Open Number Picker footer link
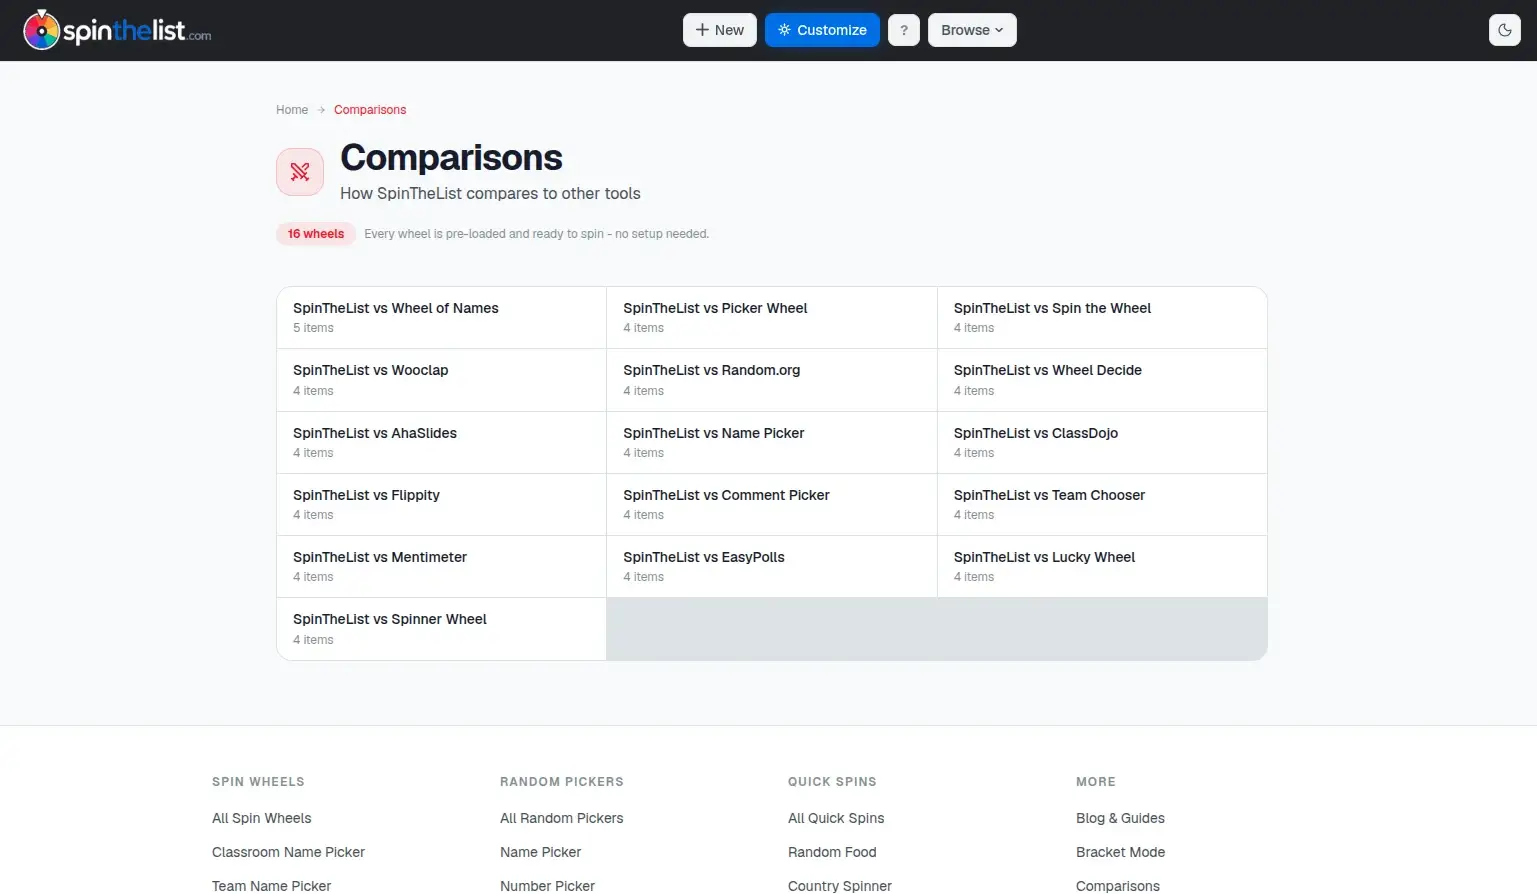Viewport: 1537px width, 894px height. click(547, 886)
